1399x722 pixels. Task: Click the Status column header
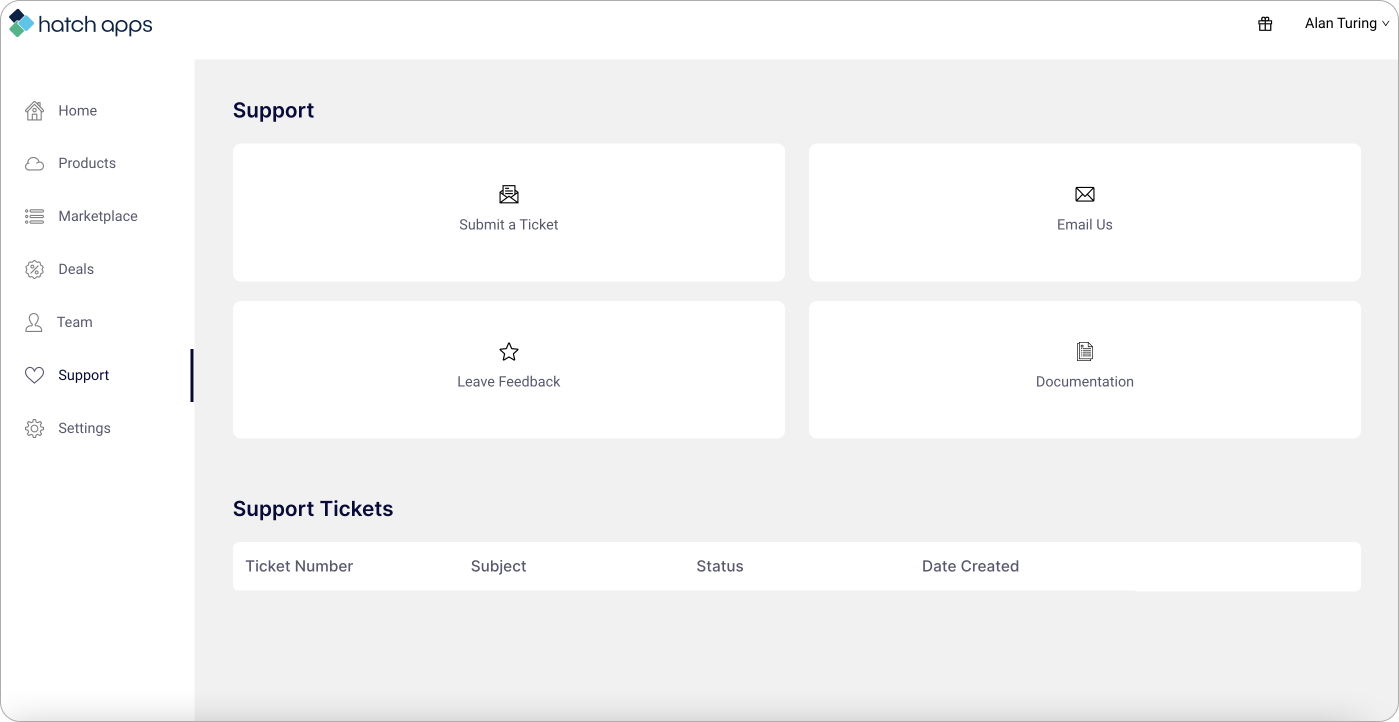click(720, 566)
